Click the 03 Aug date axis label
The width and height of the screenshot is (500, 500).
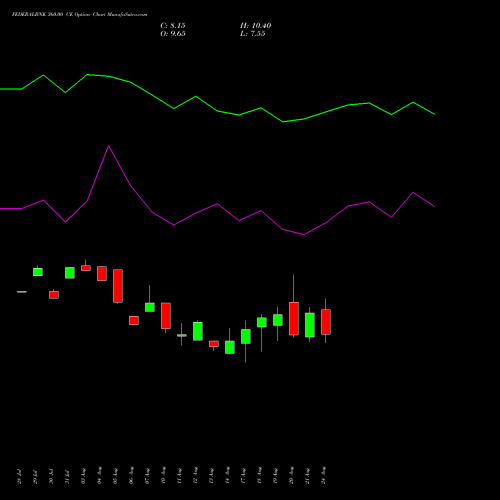83,475
